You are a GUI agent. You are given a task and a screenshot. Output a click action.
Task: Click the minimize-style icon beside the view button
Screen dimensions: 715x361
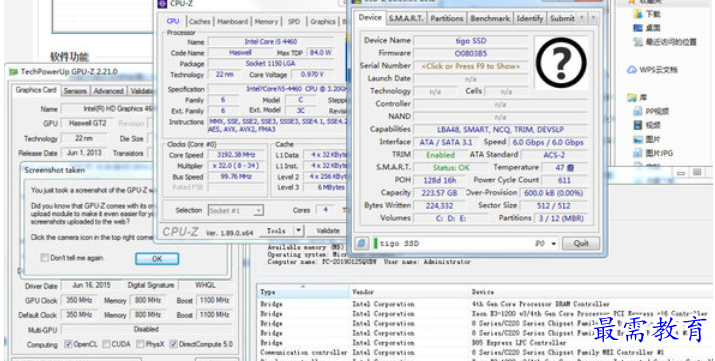tap(681, 173)
